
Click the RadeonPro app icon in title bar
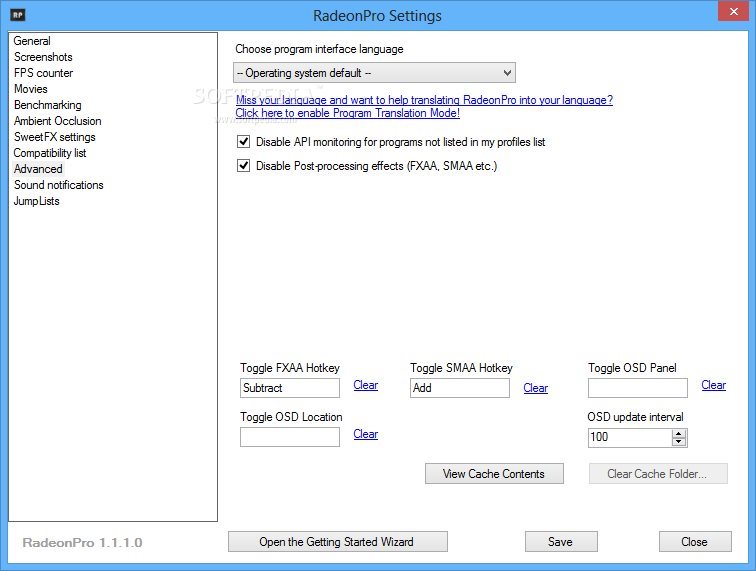18,15
